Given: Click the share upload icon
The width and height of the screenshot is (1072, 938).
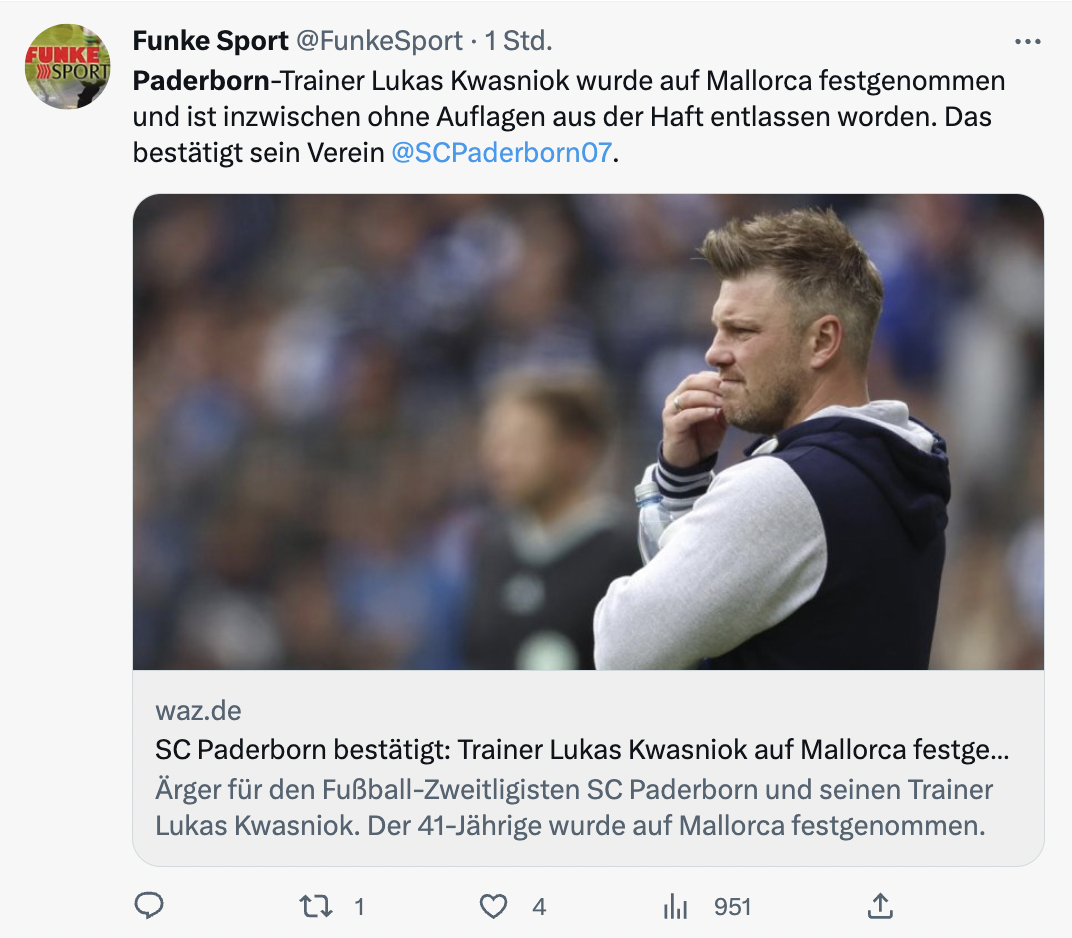Looking at the screenshot, I should 879,906.
